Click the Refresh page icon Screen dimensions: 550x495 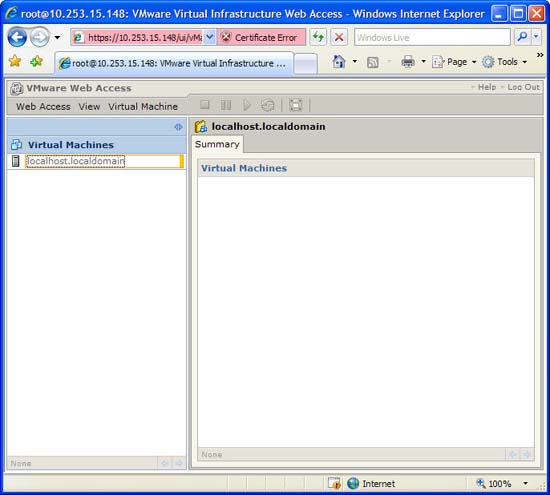click(318, 37)
